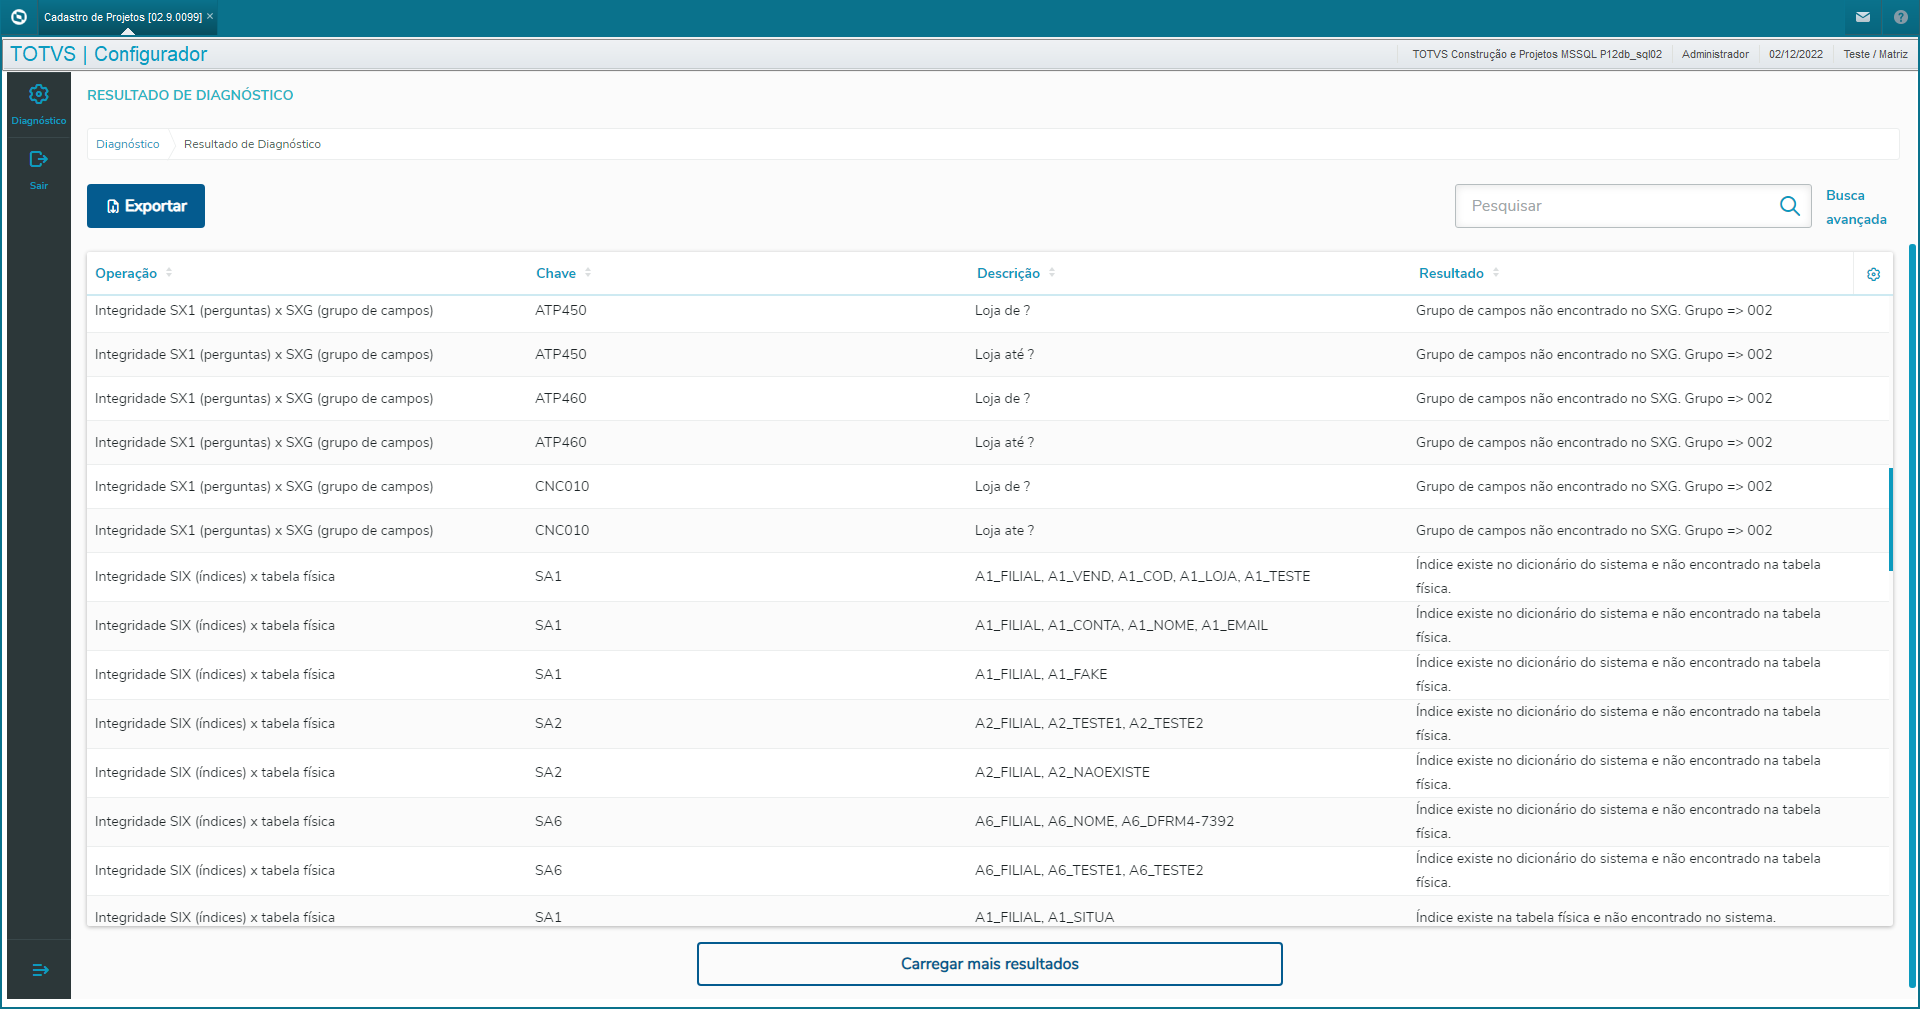Image resolution: width=1920 pixels, height=1009 pixels.
Task: Click the Resultado column header label
Action: [x=1451, y=273]
